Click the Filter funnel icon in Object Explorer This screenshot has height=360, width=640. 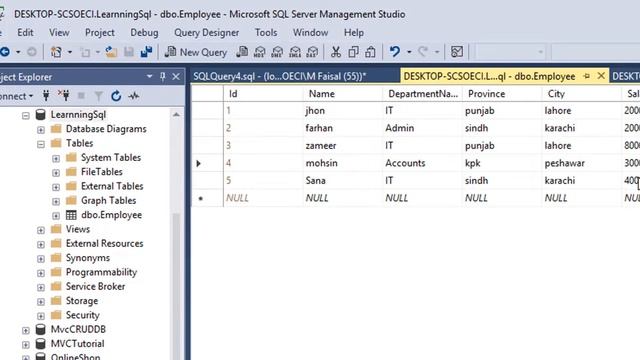(x=99, y=96)
